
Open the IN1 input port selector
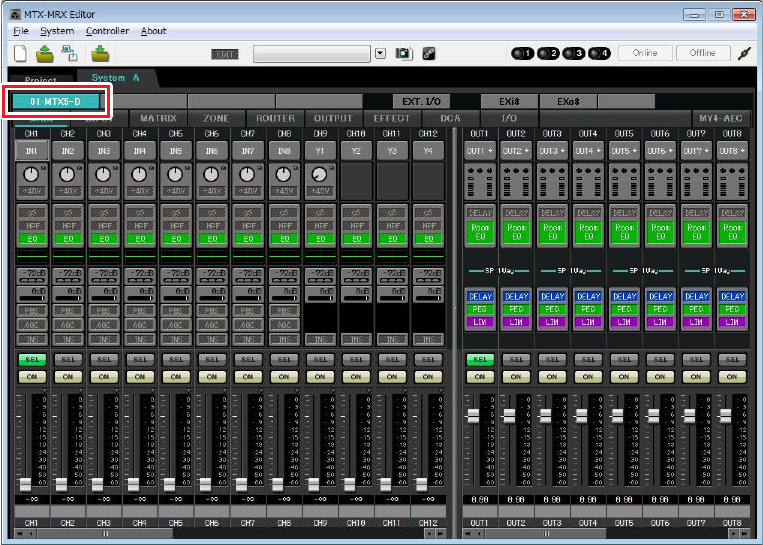[x=32, y=151]
